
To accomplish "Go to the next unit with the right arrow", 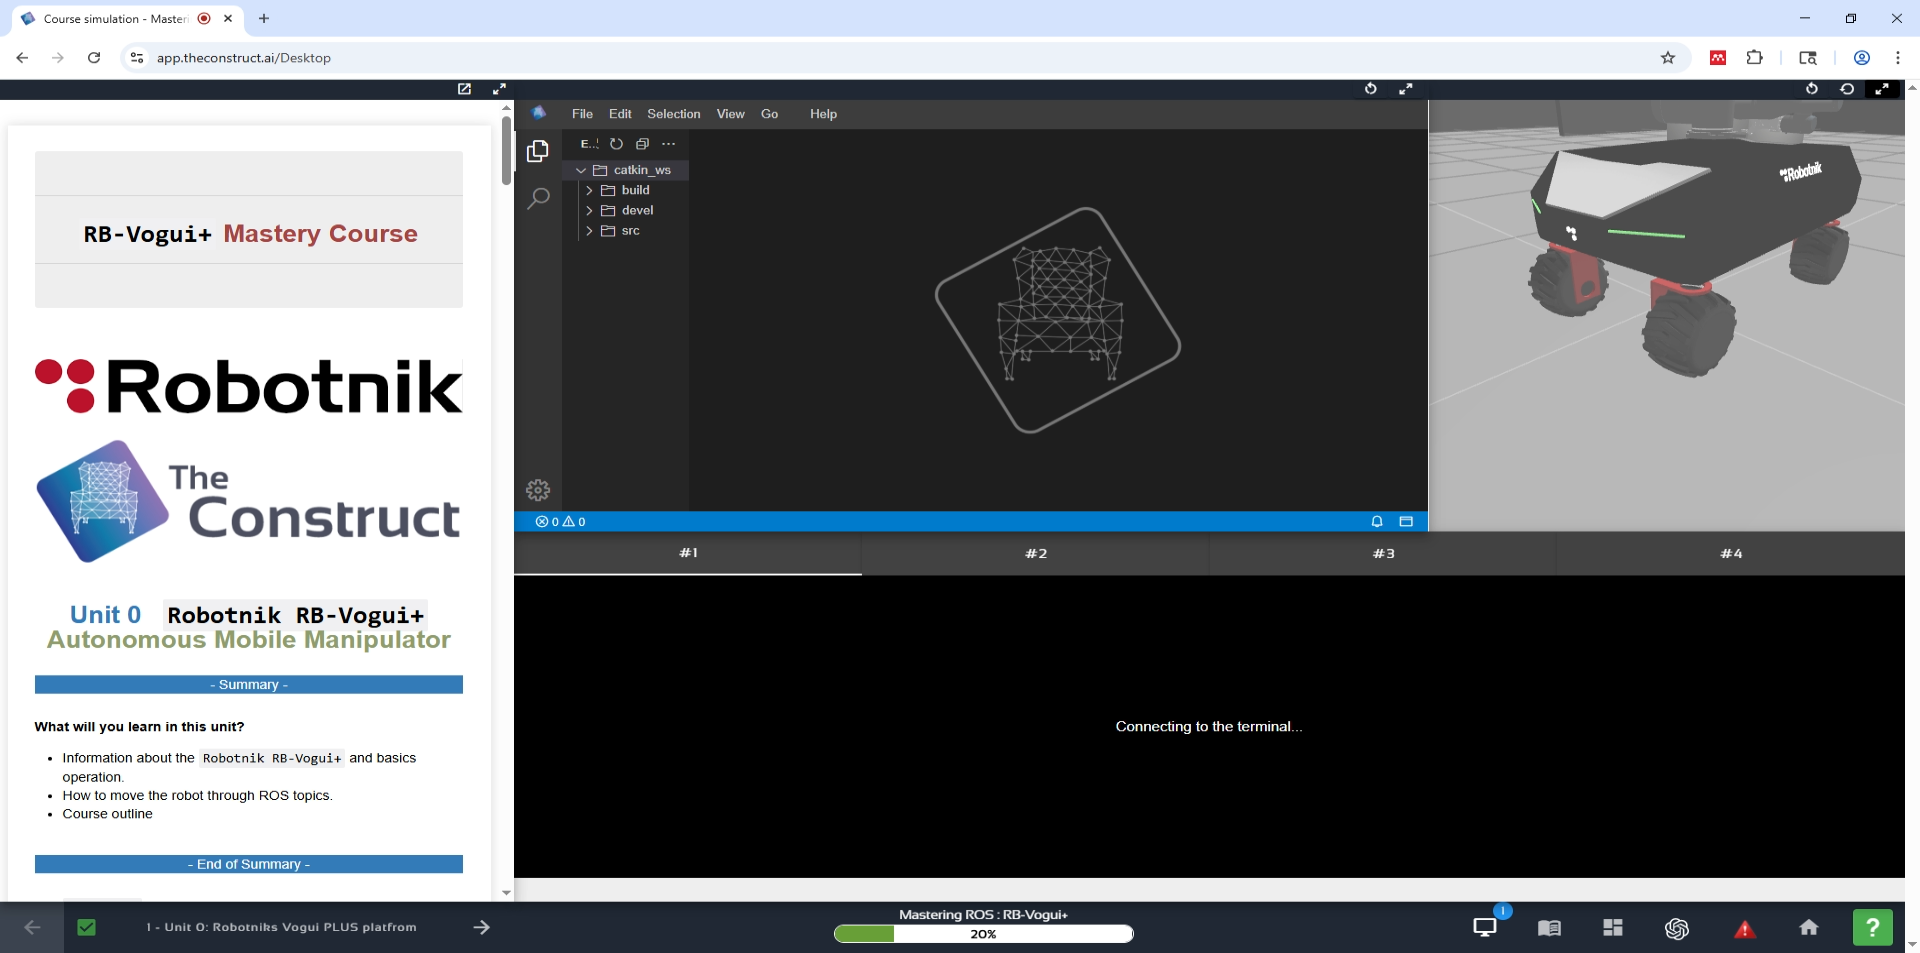I will [482, 927].
